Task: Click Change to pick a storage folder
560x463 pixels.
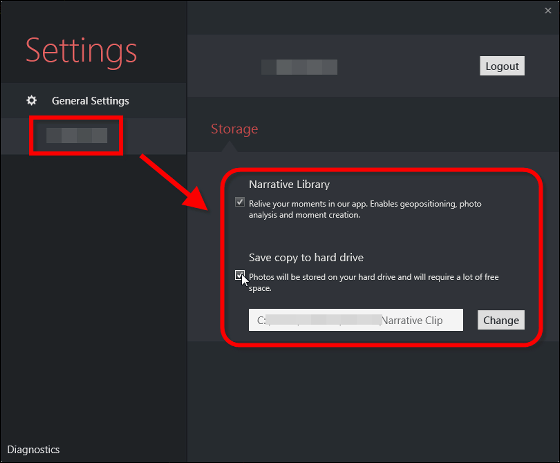Action: 501,320
